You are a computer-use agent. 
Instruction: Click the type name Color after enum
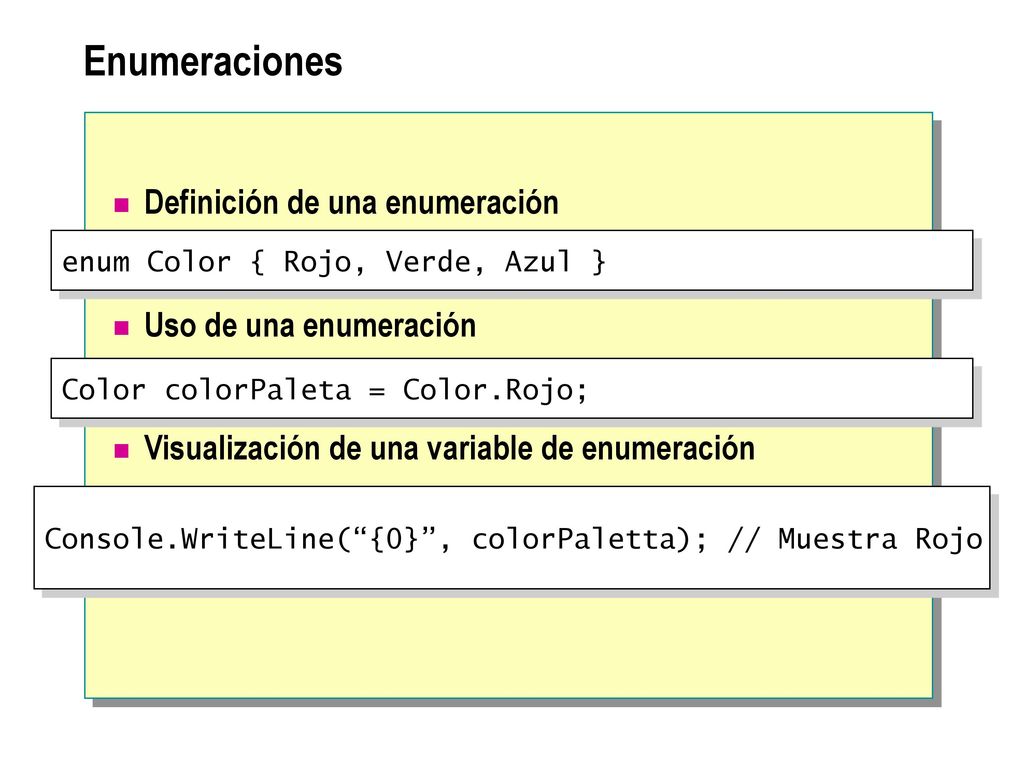(188, 262)
